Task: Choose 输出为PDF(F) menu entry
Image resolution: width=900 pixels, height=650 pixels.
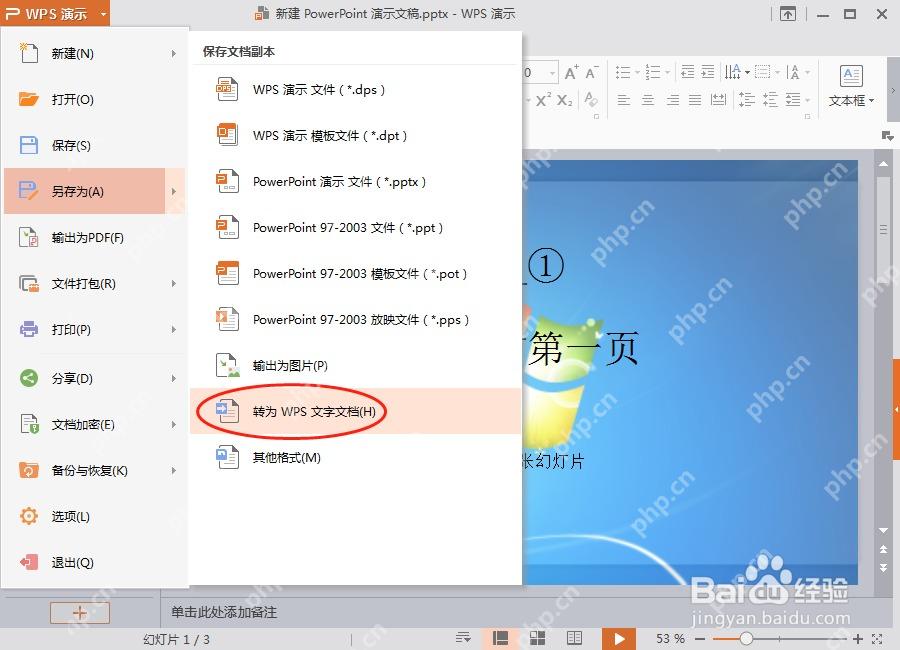Action: click(94, 237)
